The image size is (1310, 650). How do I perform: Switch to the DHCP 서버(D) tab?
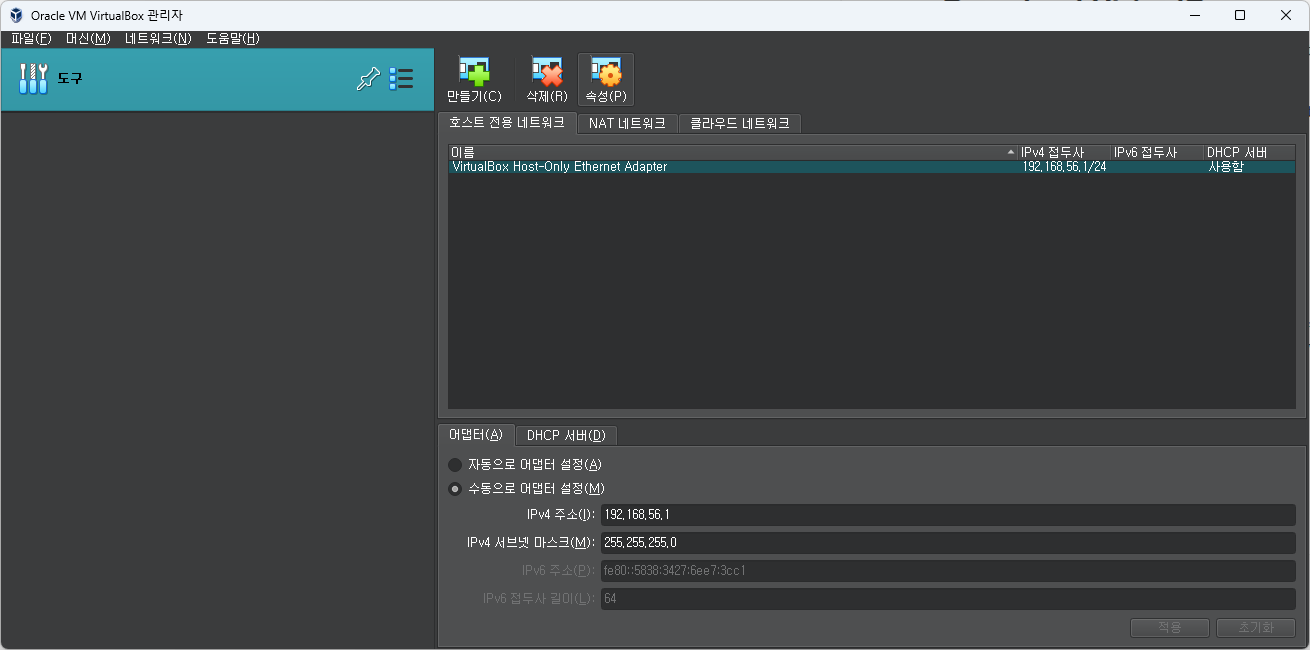(x=565, y=435)
